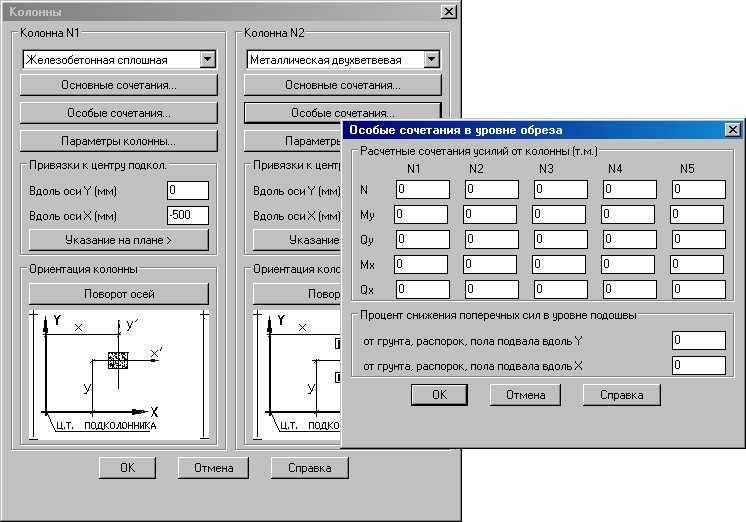Edit the Mx value for combination N4
The image size is (746, 522).
click(628, 264)
